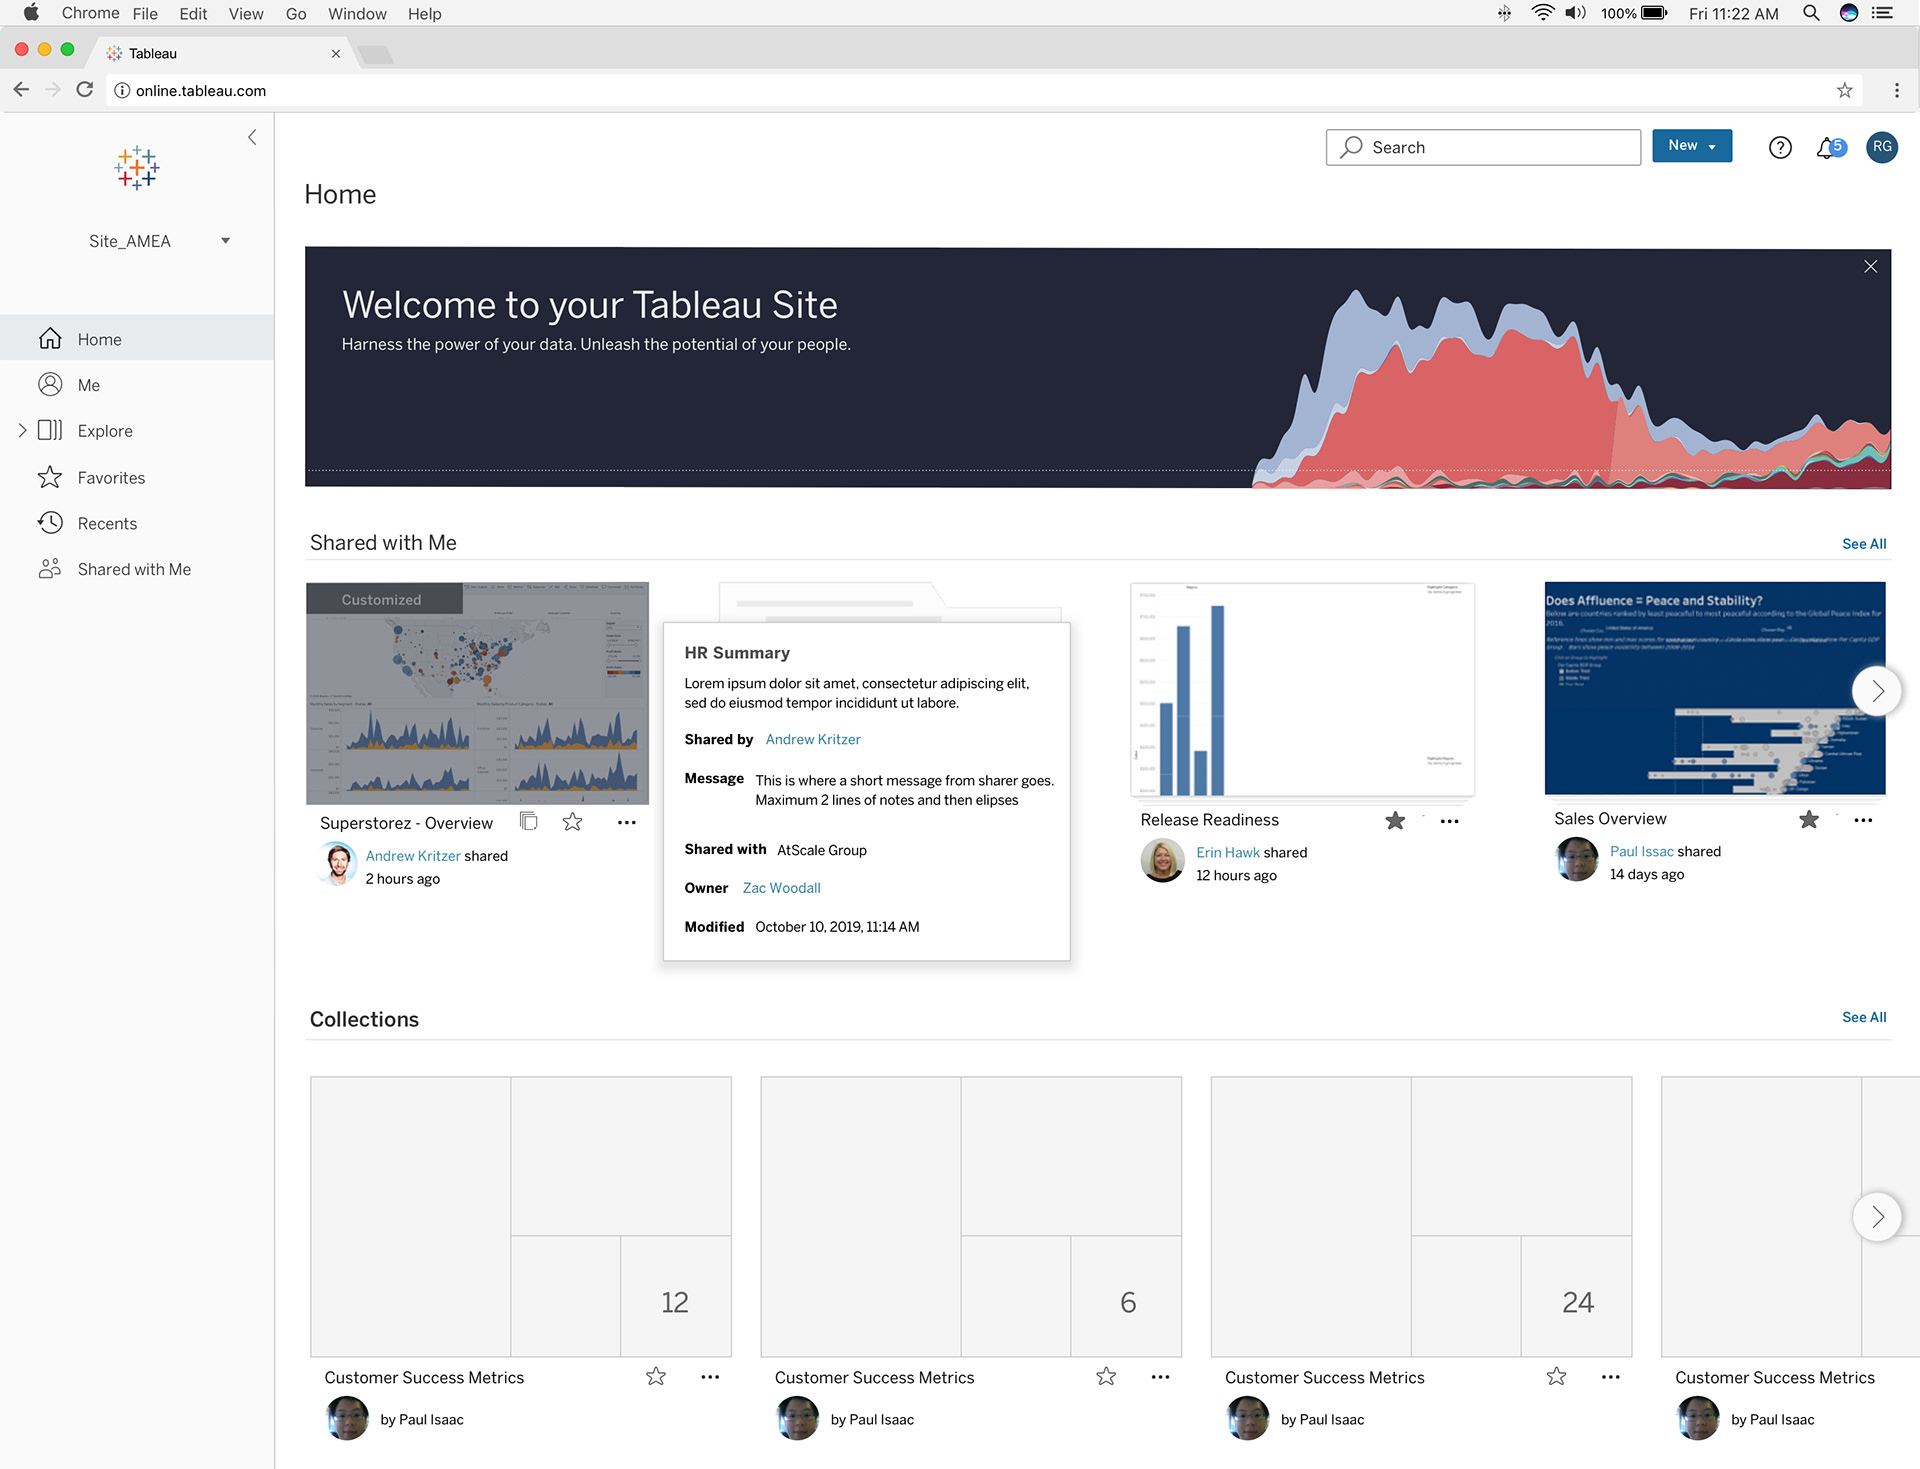Open the View menu in menu bar
The height and width of the screenshot is (1469, 1920).
[246, 13]
